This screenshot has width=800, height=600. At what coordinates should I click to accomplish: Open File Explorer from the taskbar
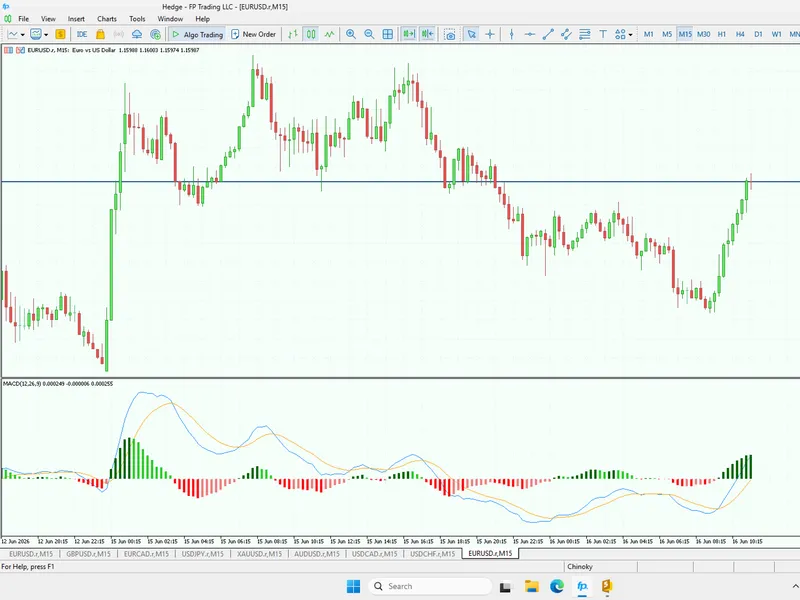[532, 586]
